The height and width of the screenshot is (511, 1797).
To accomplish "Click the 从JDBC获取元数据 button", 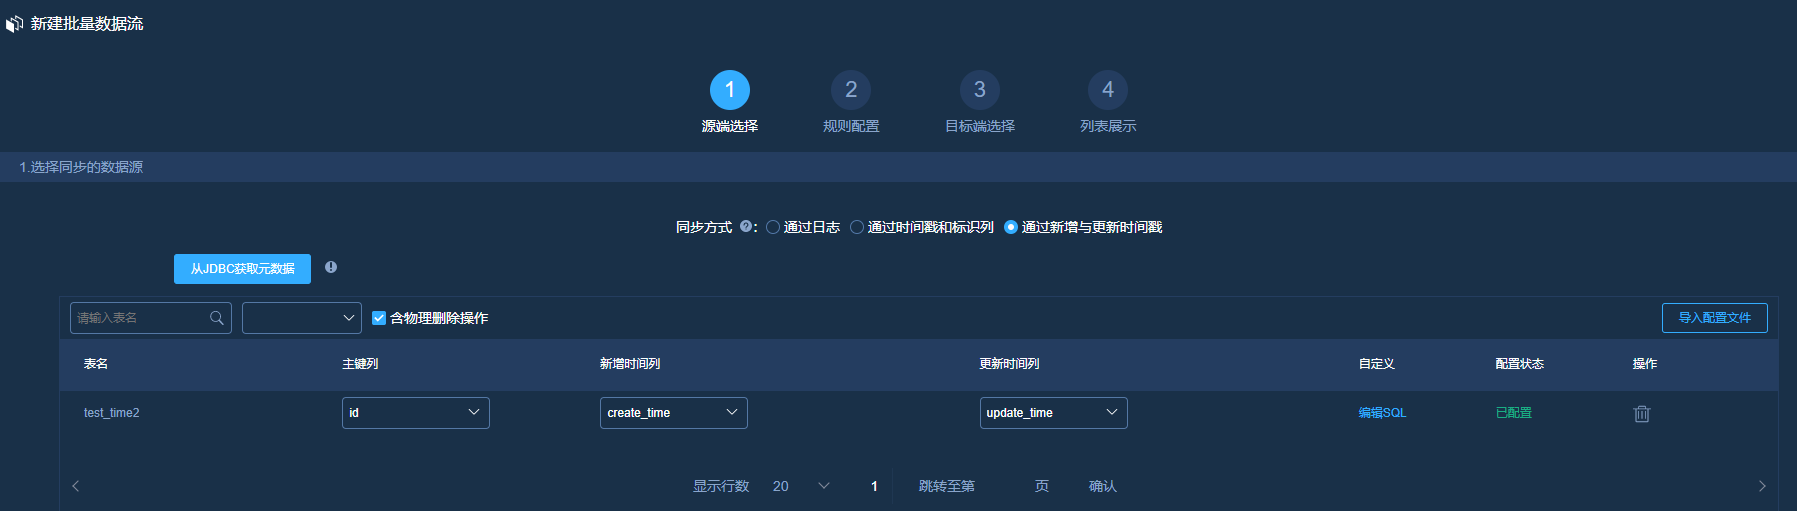I will pos(242,269).
